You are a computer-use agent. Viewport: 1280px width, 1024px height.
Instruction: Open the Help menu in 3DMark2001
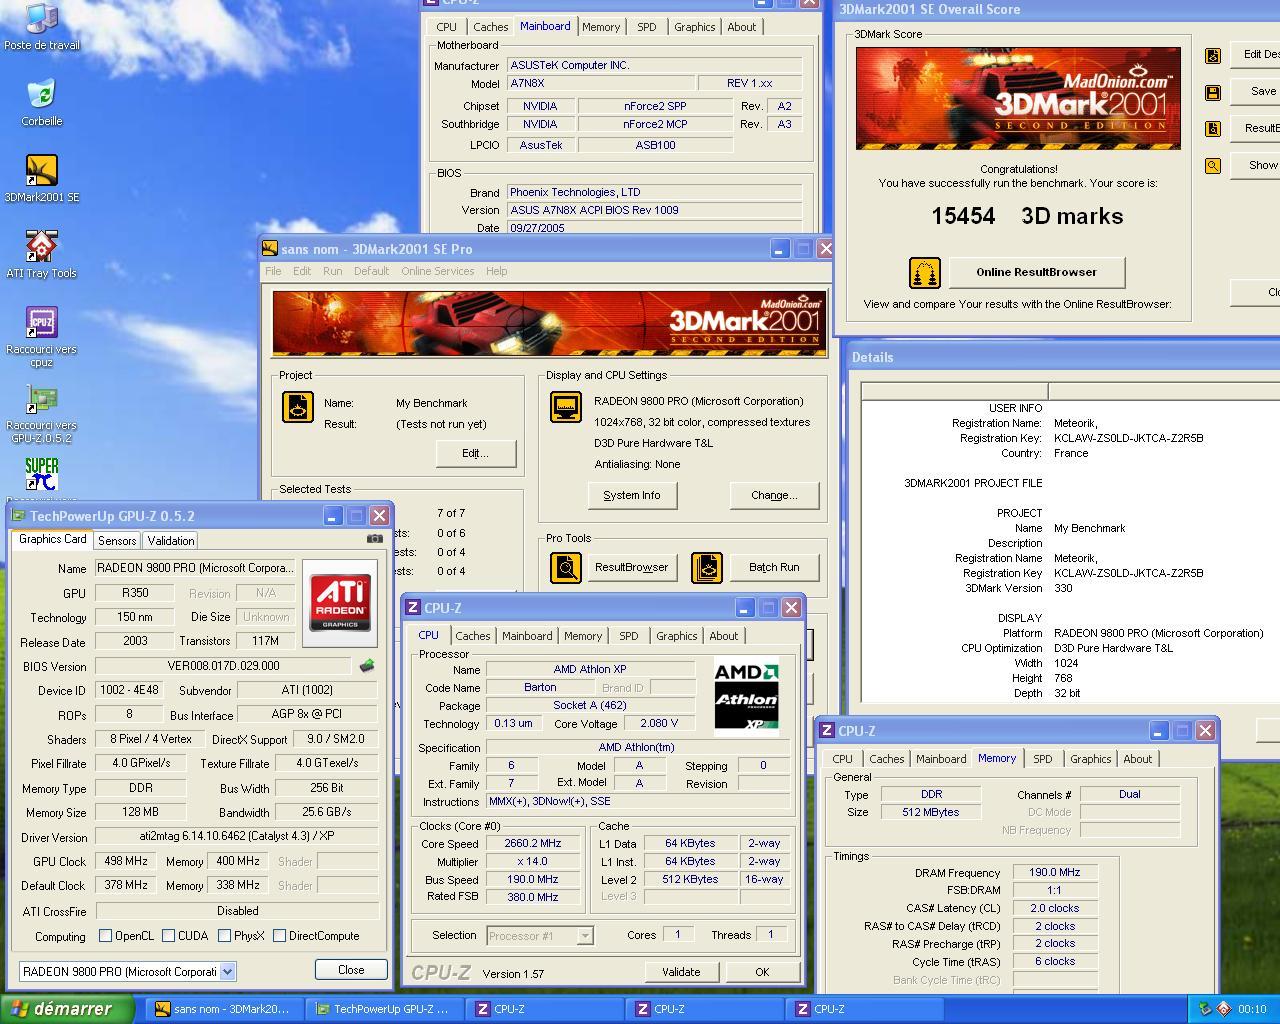pyautogui.click(x=496, y=271)
